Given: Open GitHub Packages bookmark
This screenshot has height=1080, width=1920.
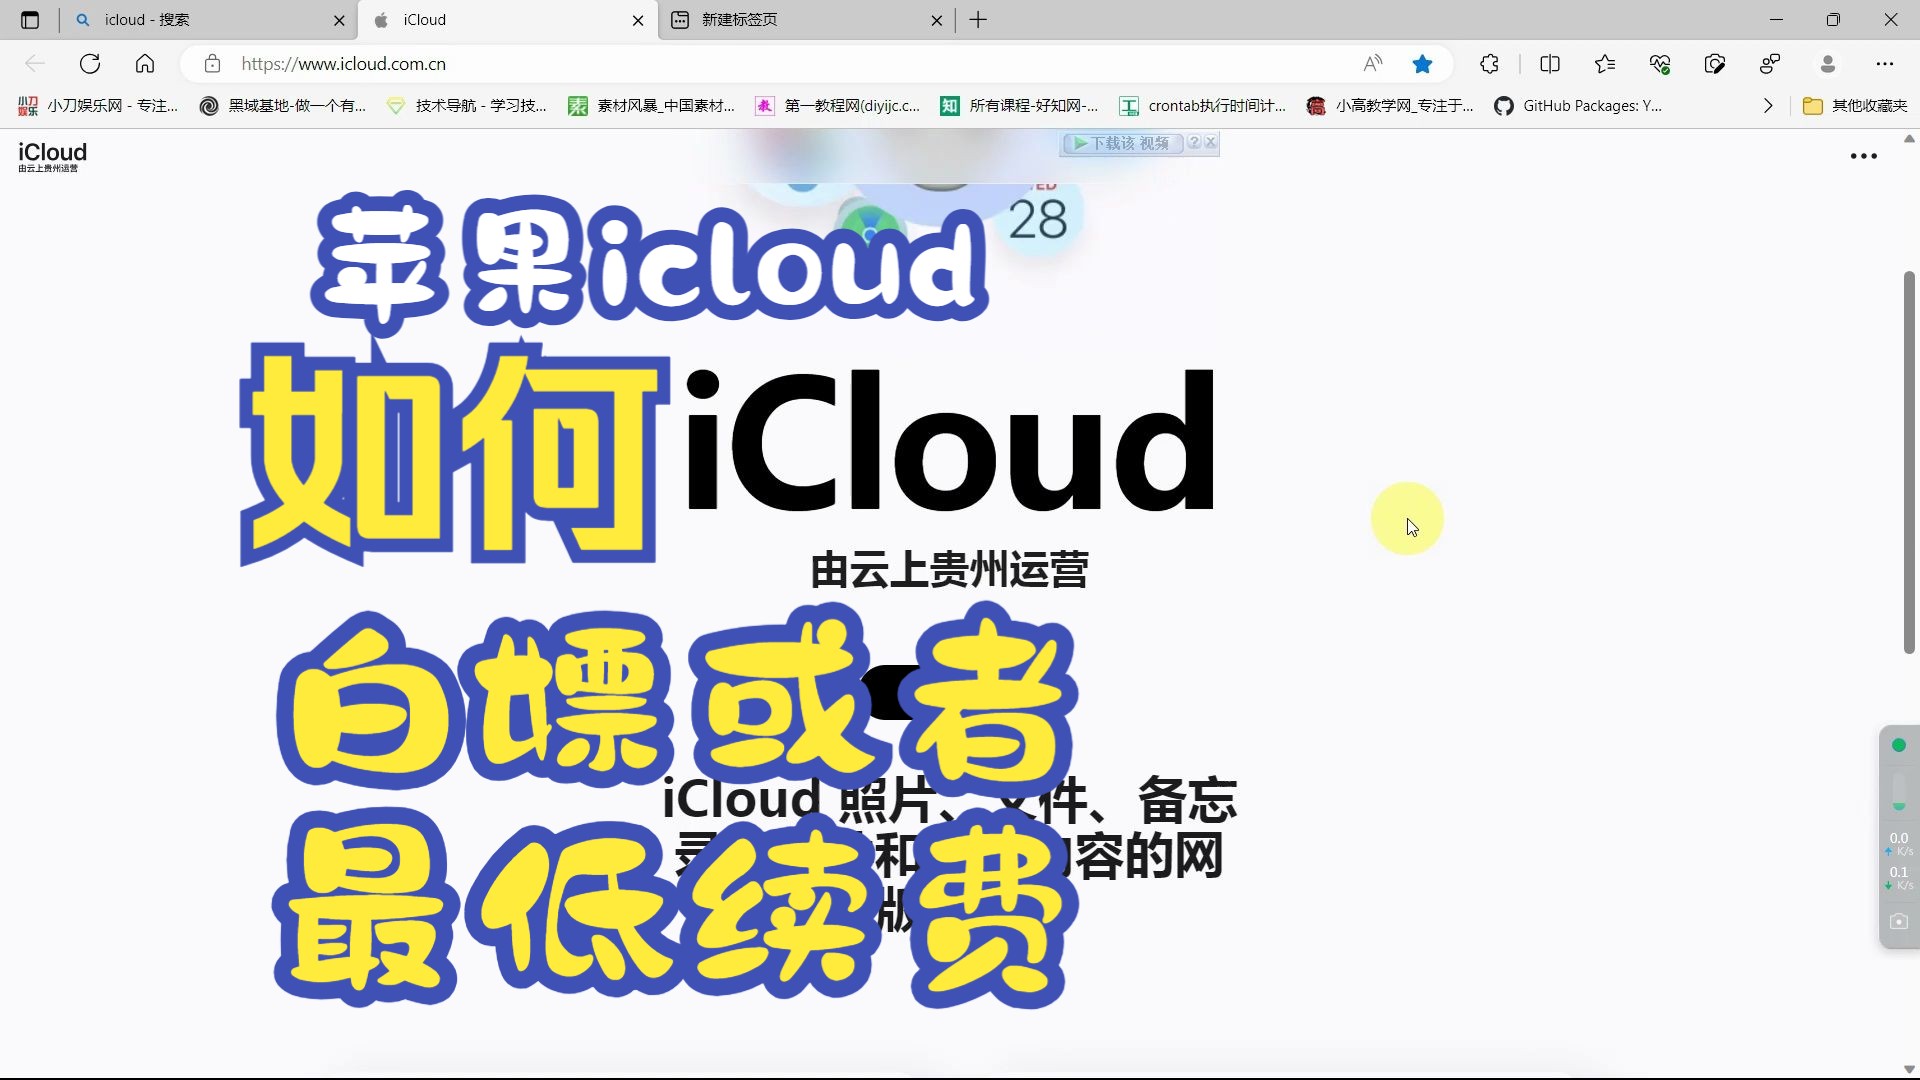Looking at the screenshot, I should [1578, 106].
